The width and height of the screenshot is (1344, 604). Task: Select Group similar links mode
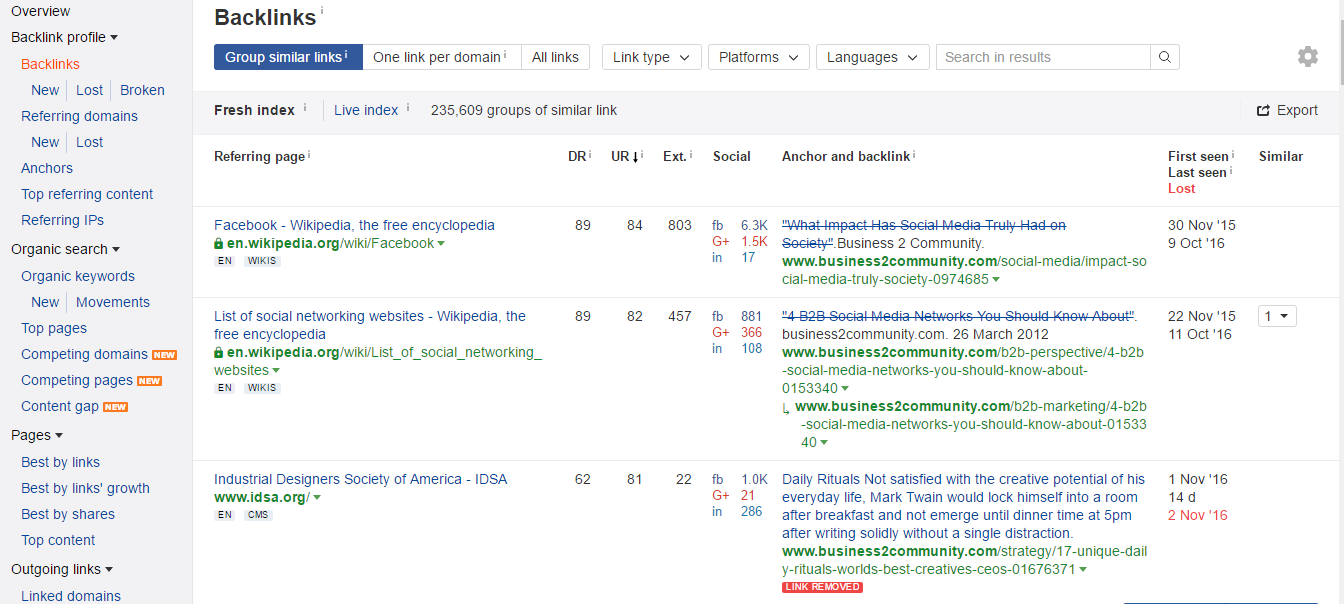pos(288,57)
